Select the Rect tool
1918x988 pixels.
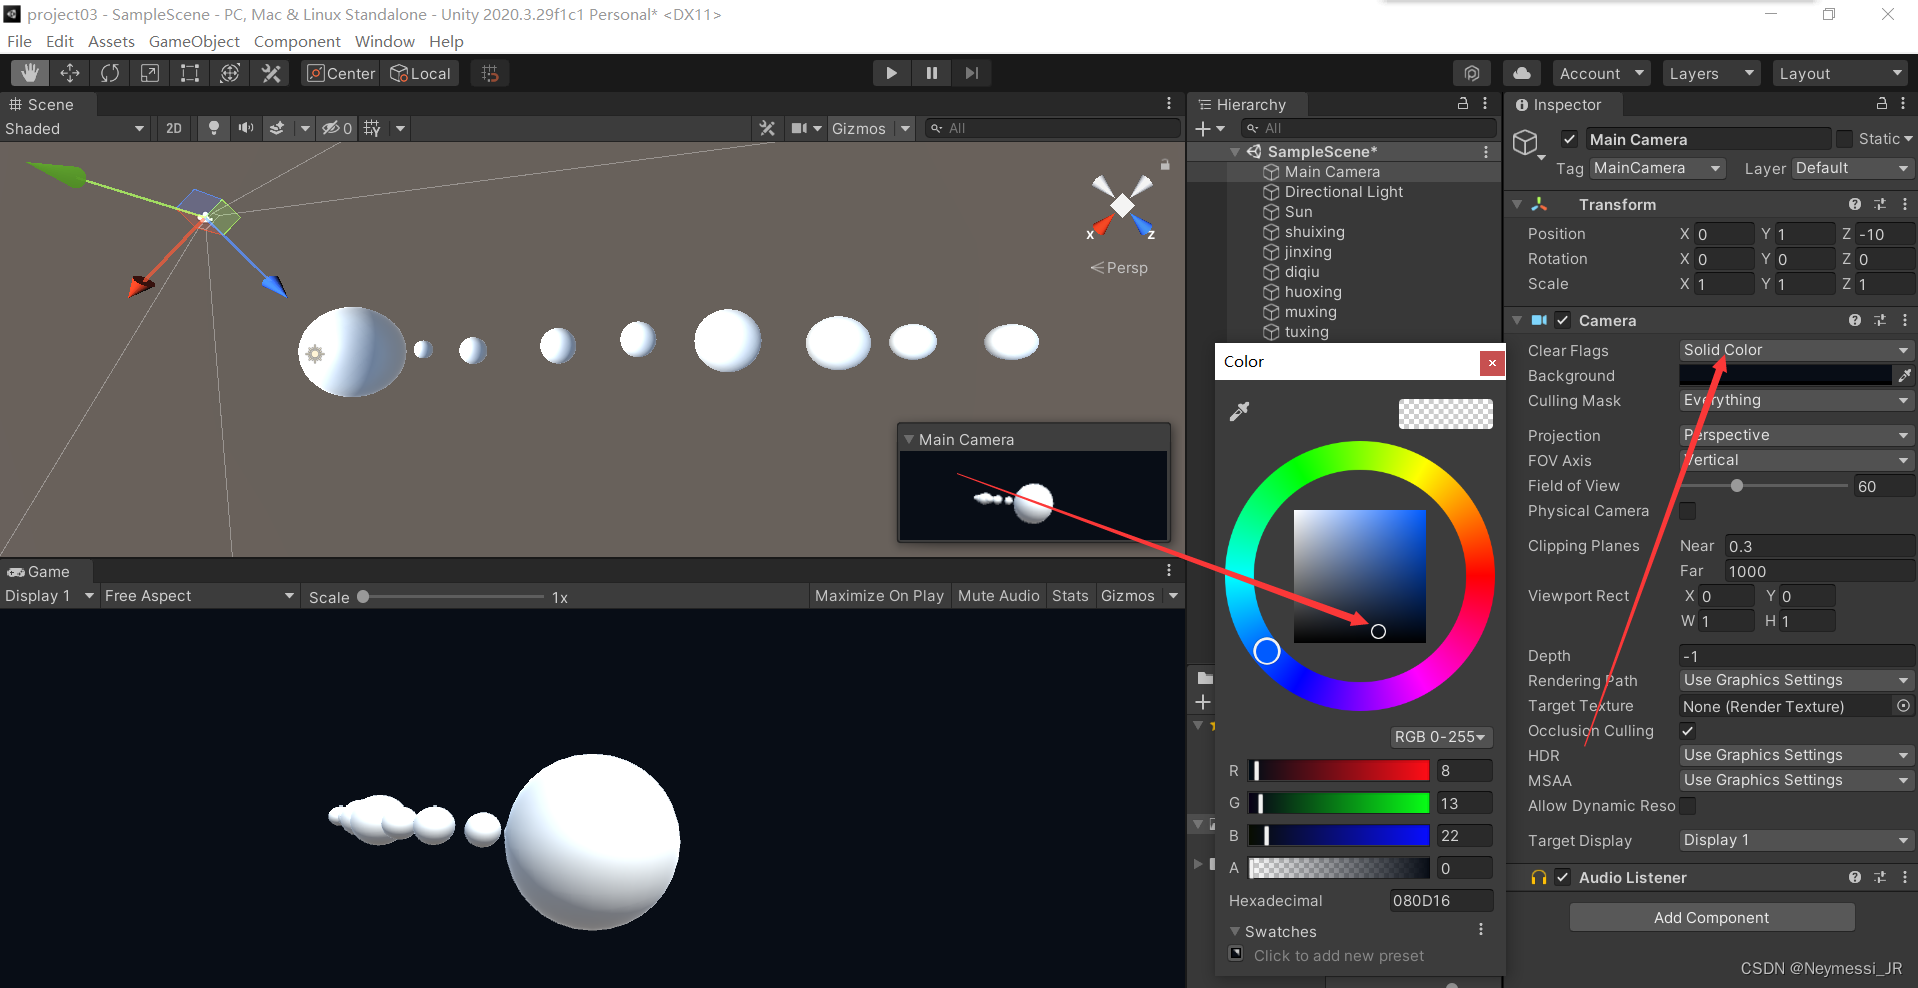190,73
